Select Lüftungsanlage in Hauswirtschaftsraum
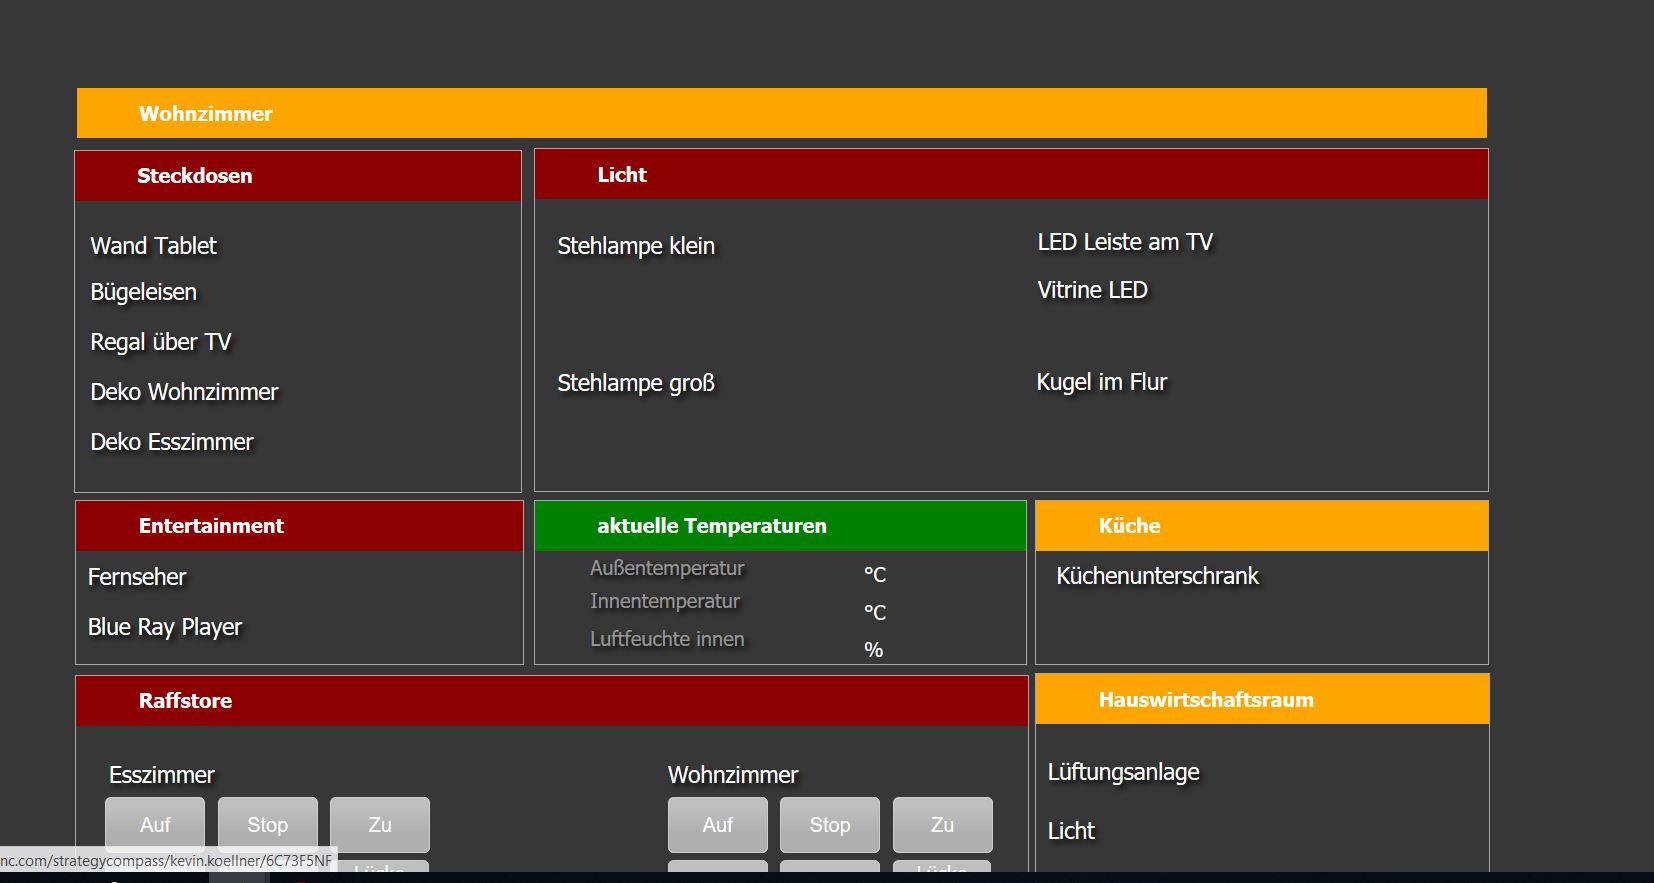This screenshot has height=883, width=1654. coord(1123,772)
